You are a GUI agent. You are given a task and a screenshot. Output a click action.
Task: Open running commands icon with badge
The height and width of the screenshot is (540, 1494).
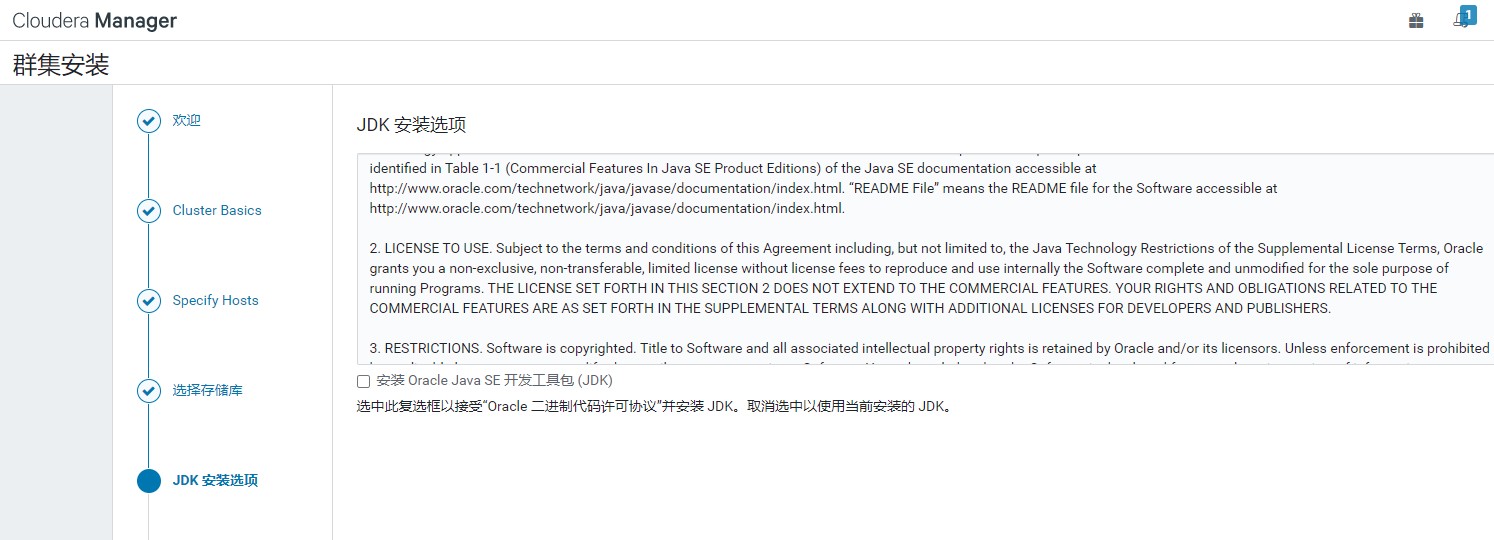(x=1462, y=20)
